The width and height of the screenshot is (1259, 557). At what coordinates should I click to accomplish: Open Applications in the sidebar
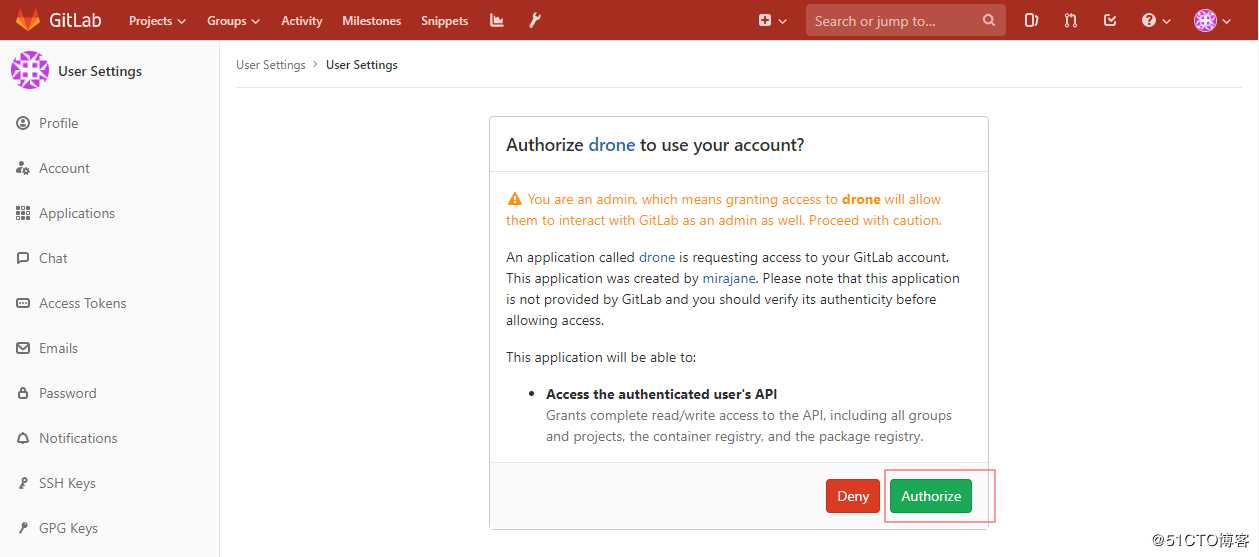tap(77, 213)
